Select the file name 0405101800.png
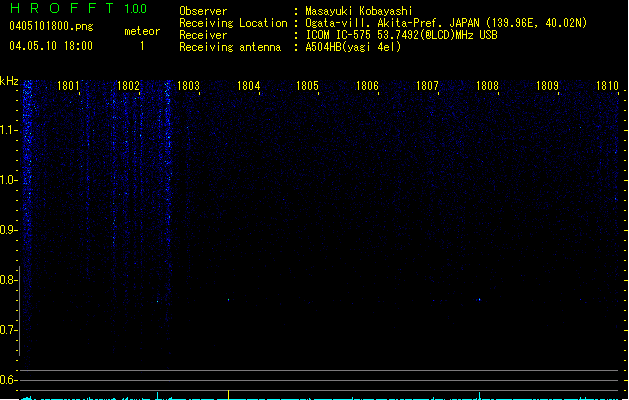Viewport: 629px width, 400px height. (51, 26)
